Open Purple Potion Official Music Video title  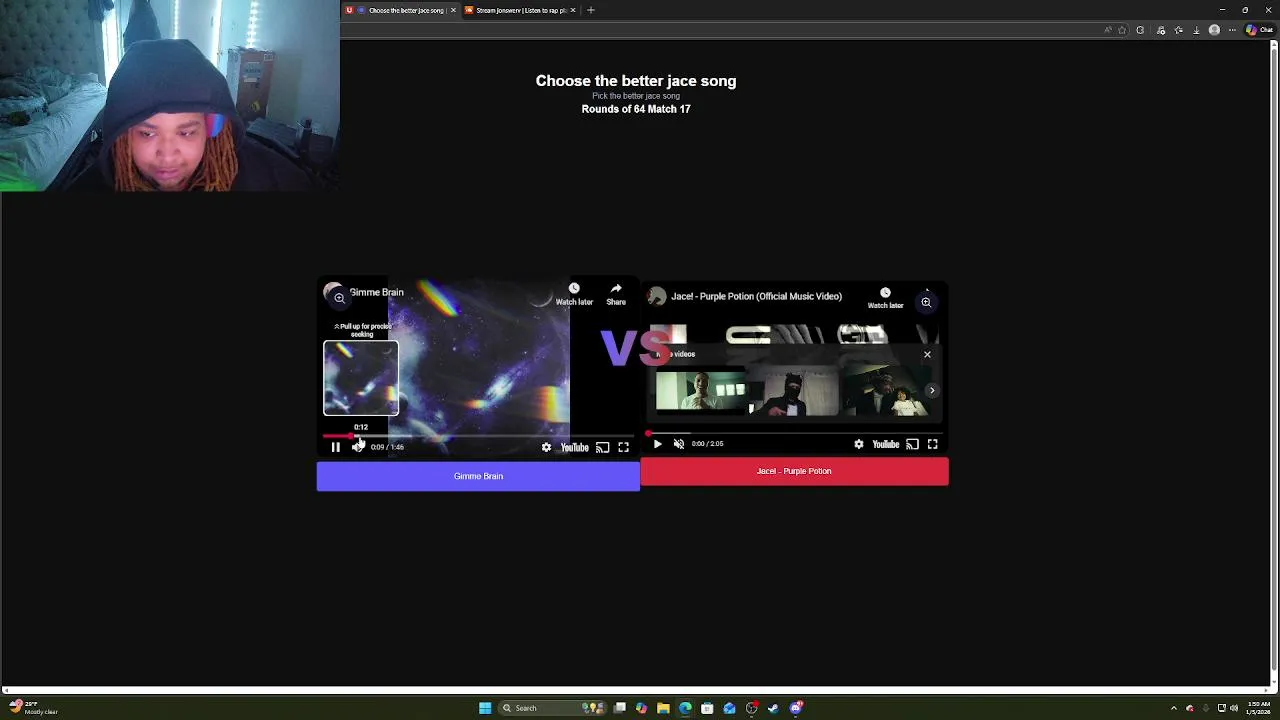[756, 296]
